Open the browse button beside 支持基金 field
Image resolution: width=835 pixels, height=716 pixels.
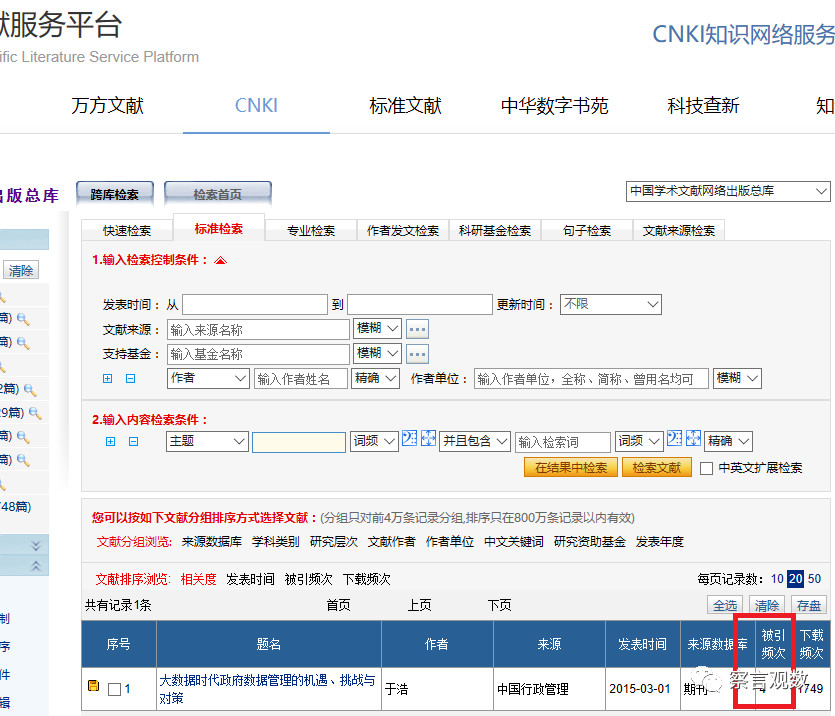click(x=418, y=354)
